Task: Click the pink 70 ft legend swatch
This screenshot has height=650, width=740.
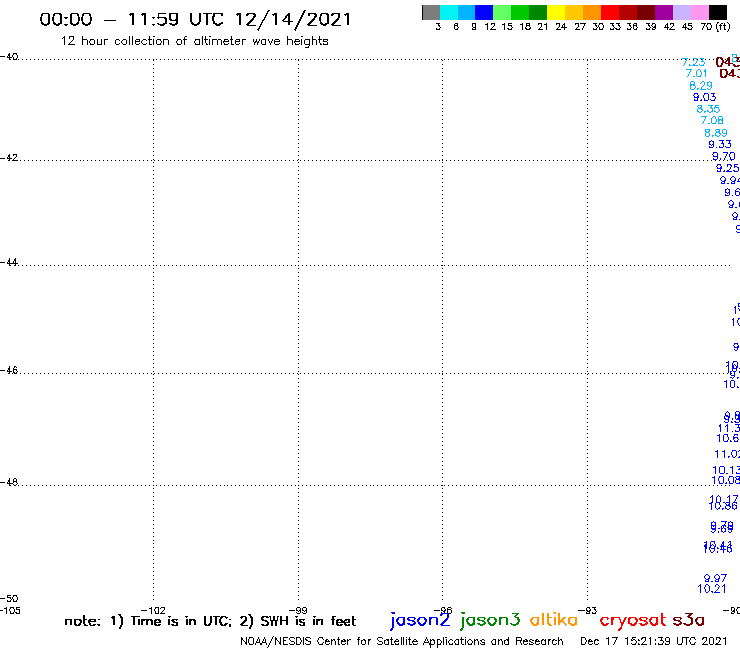Action: click(x=700, y=12)
